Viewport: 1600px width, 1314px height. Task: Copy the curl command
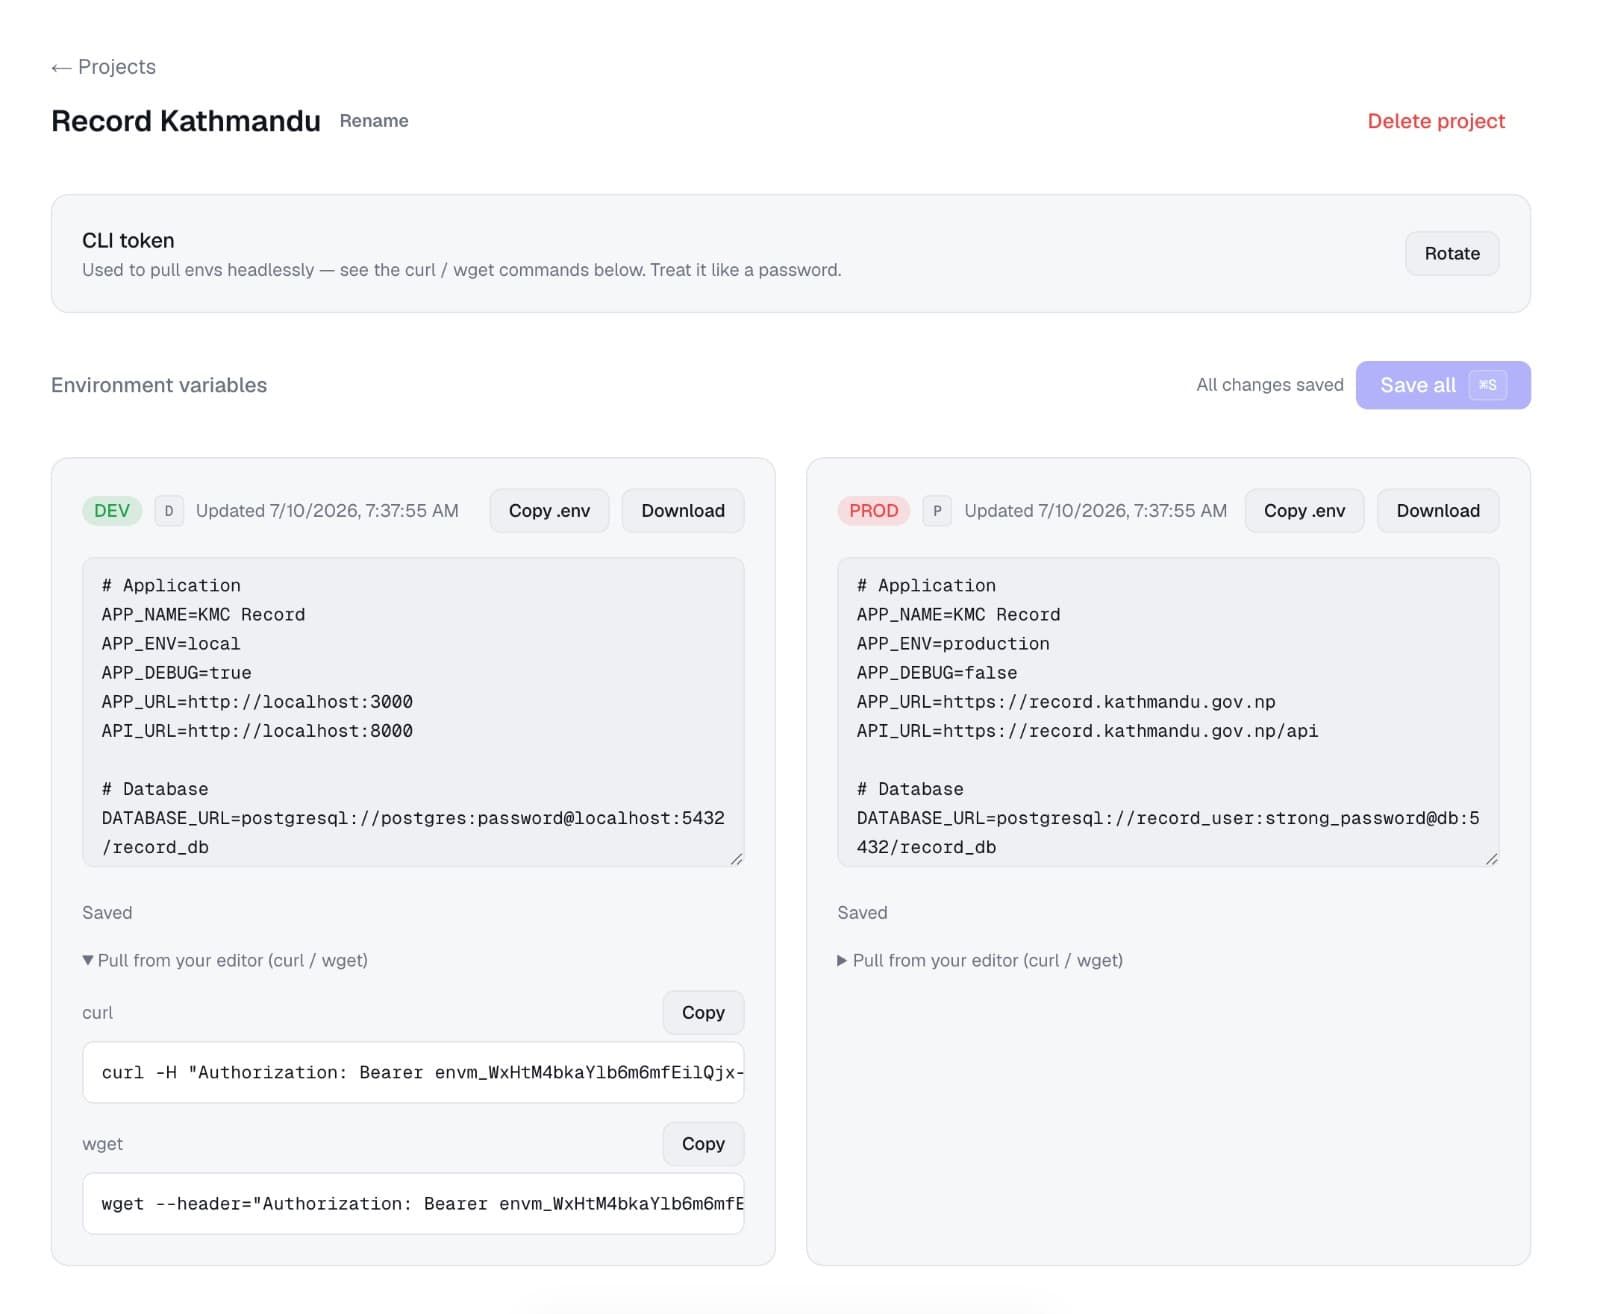(x=703, y=1013)
